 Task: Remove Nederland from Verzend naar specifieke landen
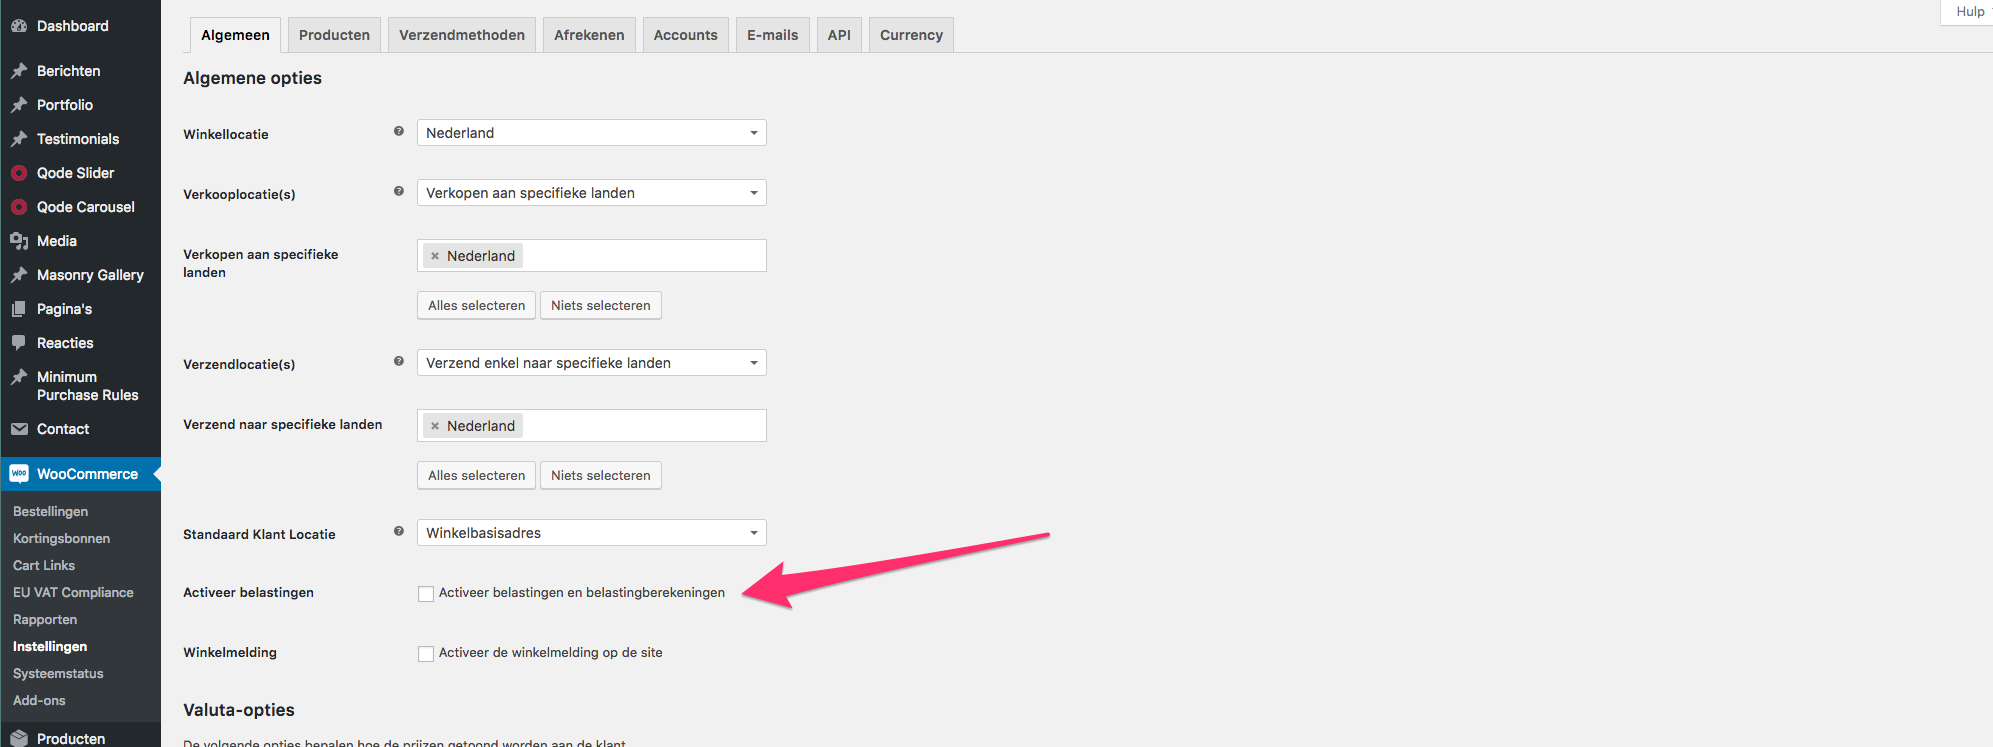pos(435,426)
